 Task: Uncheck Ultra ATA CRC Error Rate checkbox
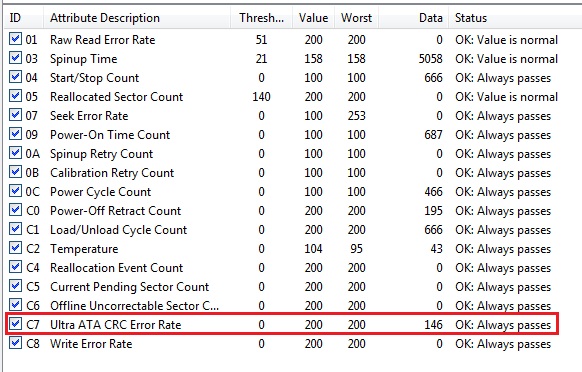click(15, 324)
